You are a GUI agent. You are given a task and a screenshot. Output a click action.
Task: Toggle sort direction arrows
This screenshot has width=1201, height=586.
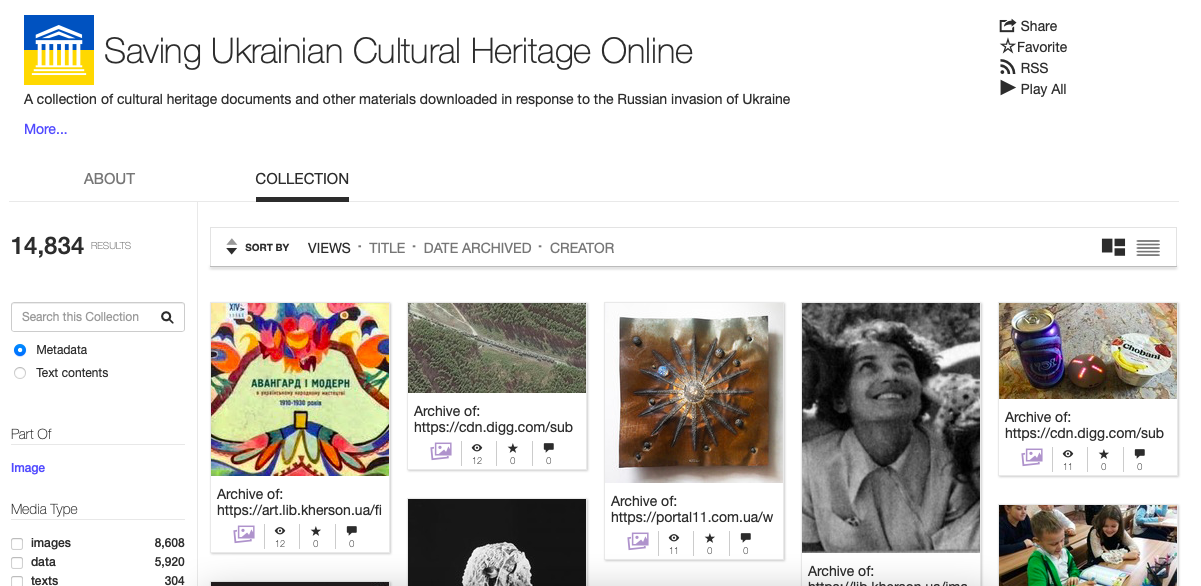coord(231,247)
